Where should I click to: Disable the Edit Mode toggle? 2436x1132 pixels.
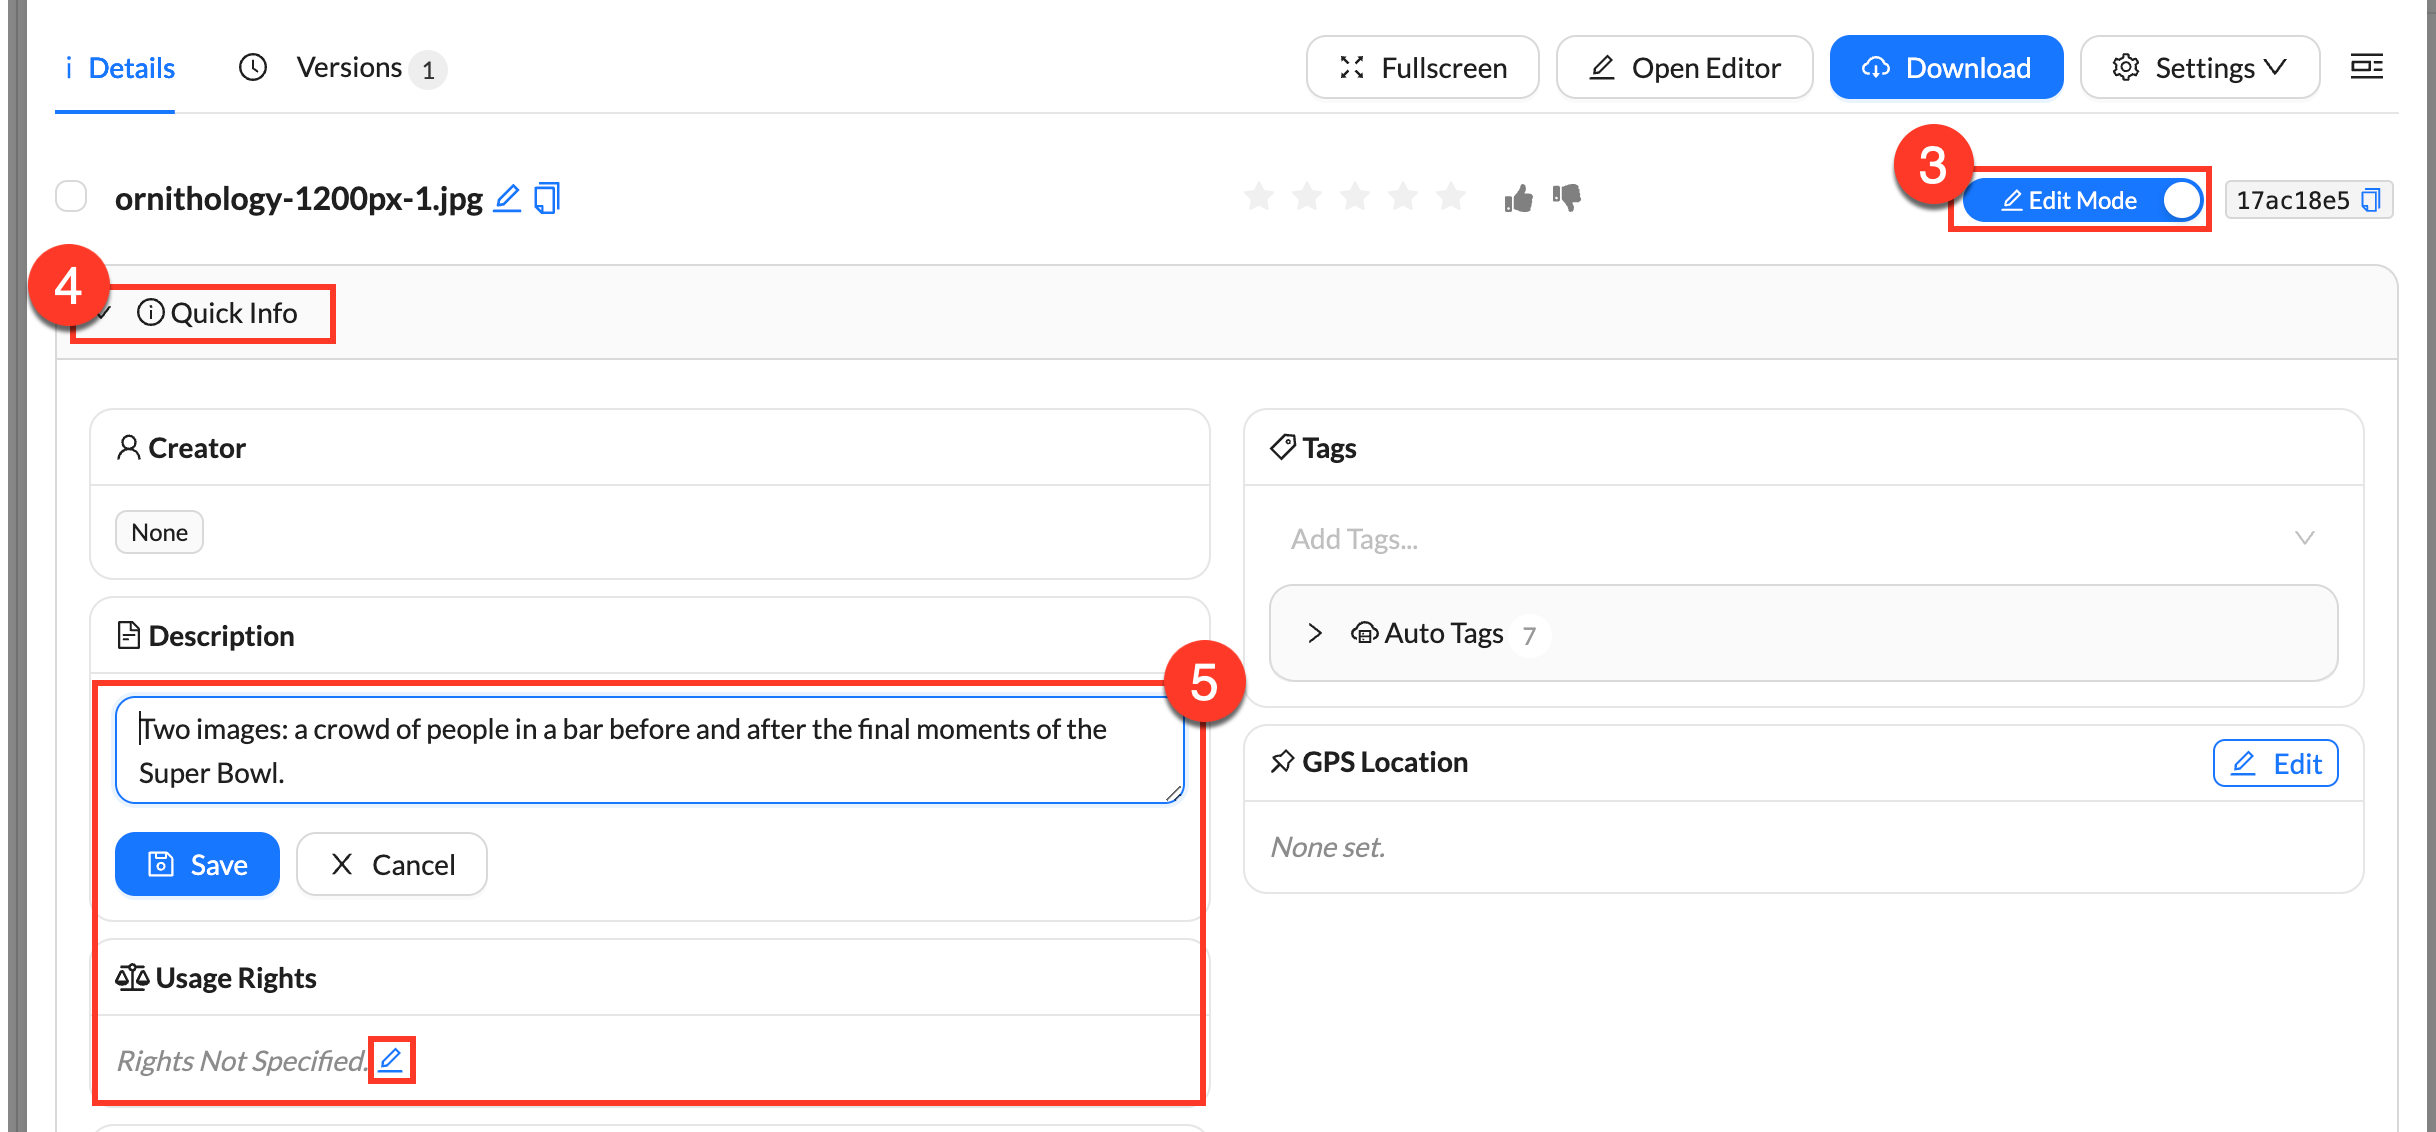2180,200
